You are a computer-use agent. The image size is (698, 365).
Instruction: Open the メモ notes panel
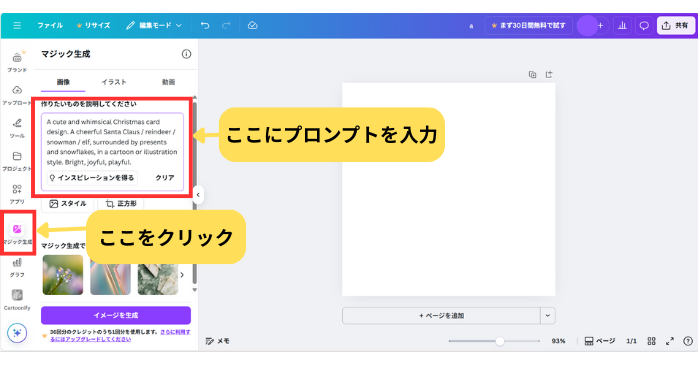point(218,341)
